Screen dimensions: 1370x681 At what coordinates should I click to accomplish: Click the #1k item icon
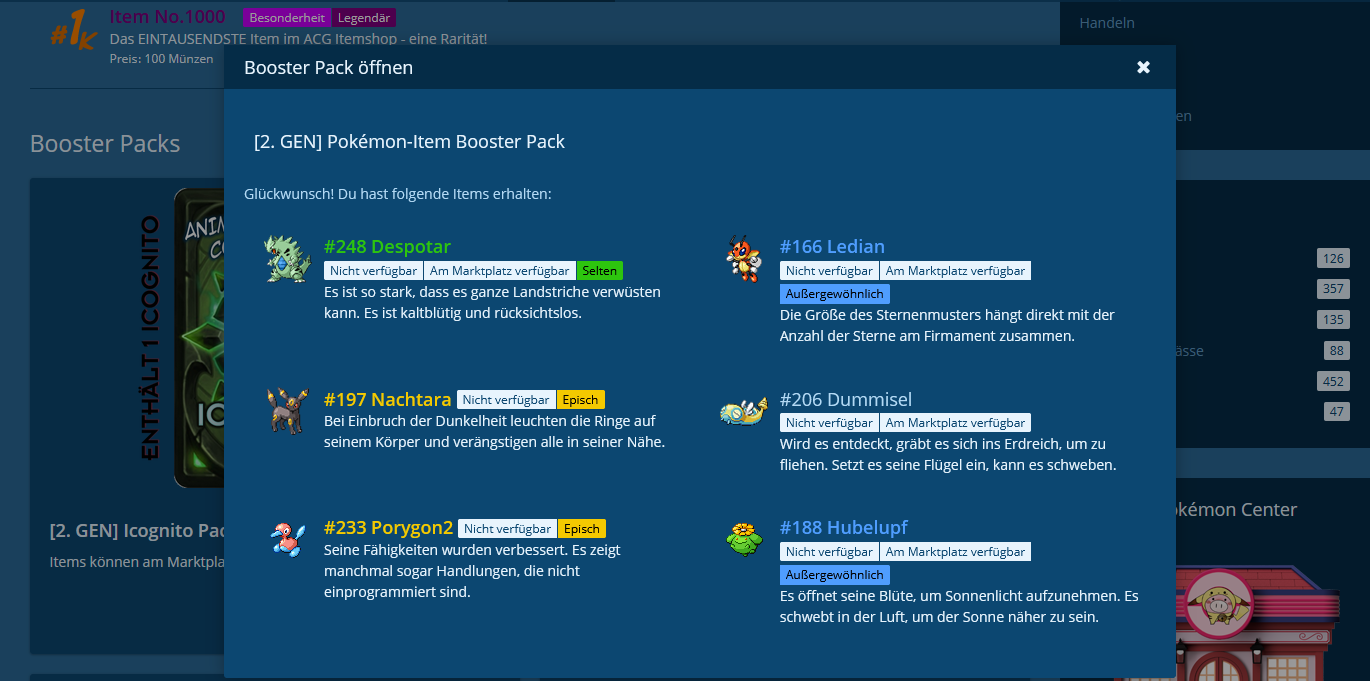coord(72,31)
